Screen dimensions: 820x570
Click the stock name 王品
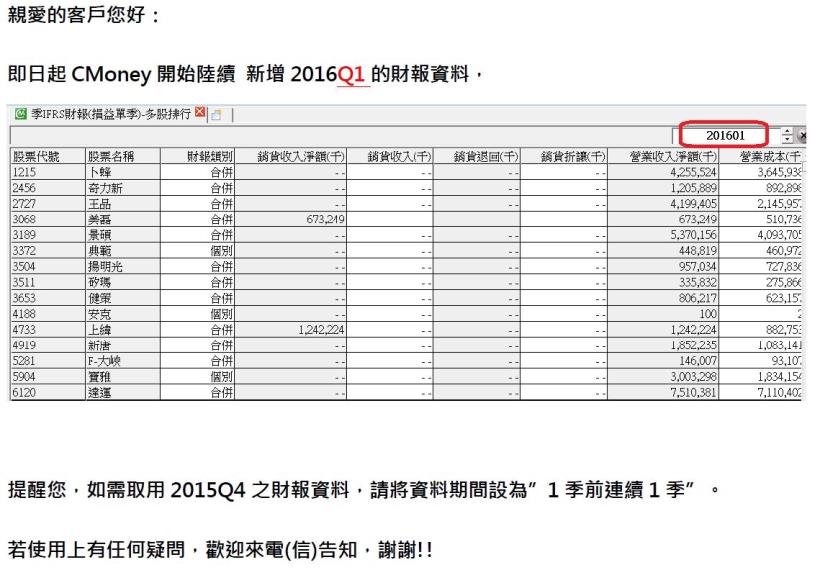point(99,203)
